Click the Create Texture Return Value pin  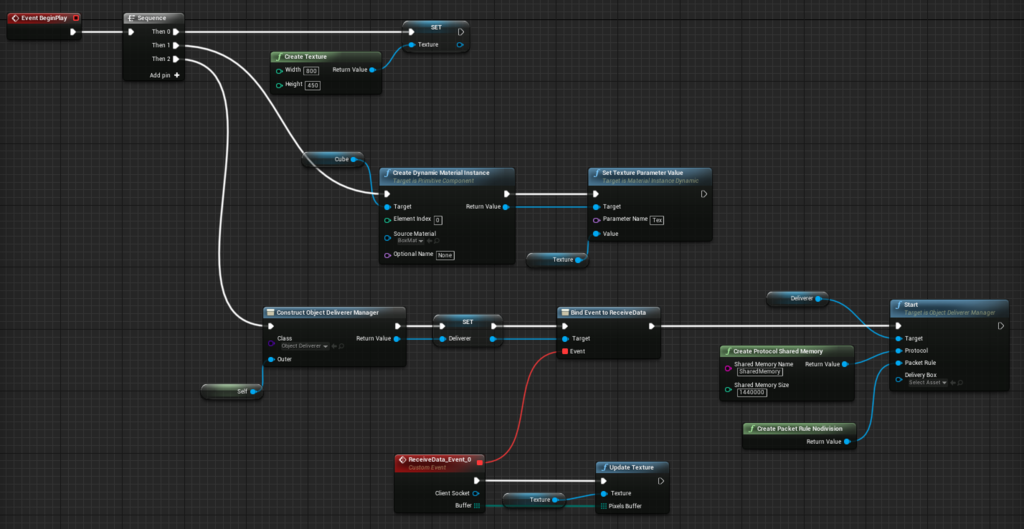tap(372, 70)
